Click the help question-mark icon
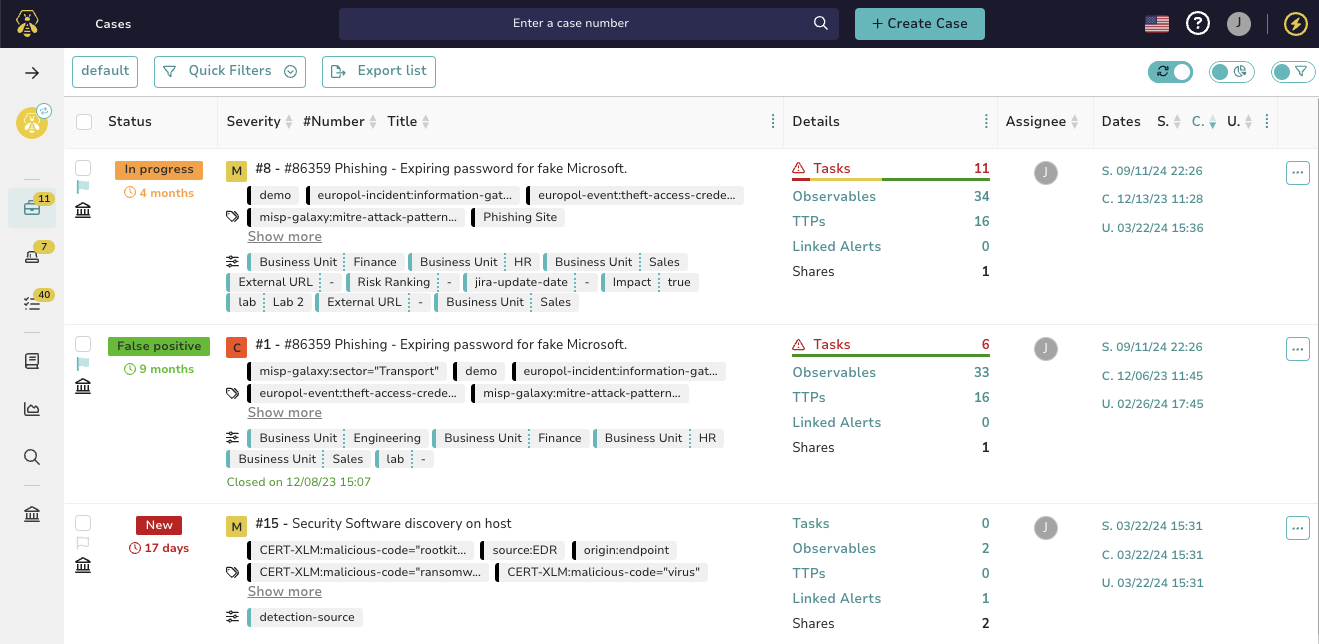 tap(1197, 22)
